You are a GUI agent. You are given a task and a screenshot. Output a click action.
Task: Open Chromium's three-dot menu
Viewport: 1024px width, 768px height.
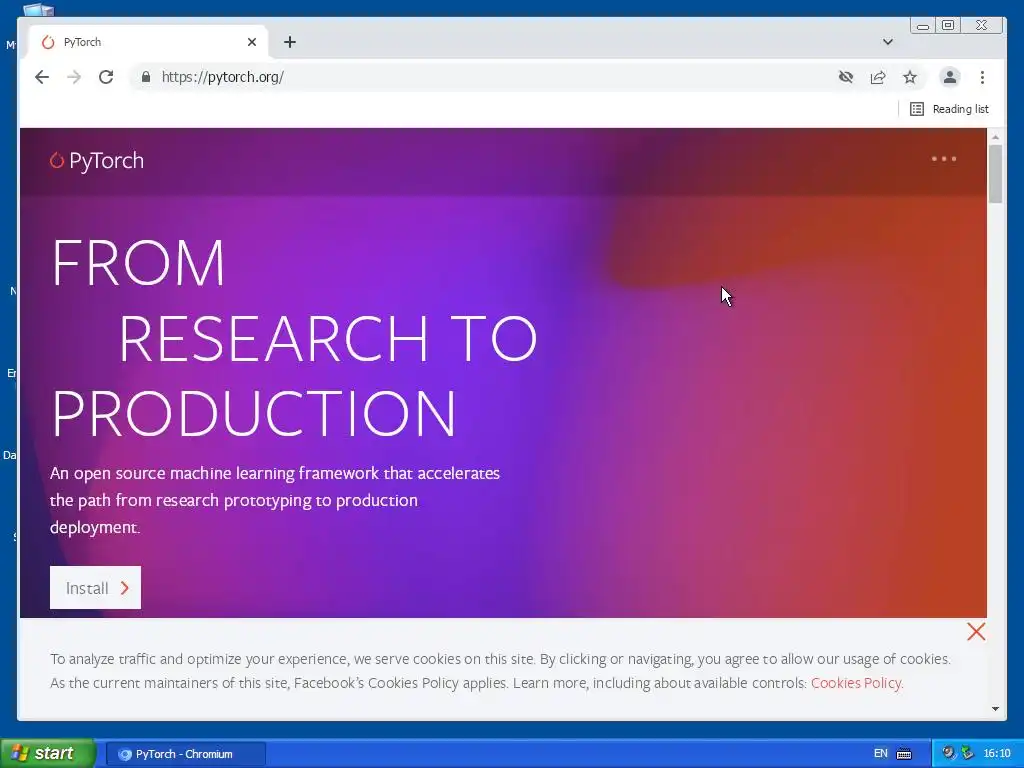click(x=982, y=77)
